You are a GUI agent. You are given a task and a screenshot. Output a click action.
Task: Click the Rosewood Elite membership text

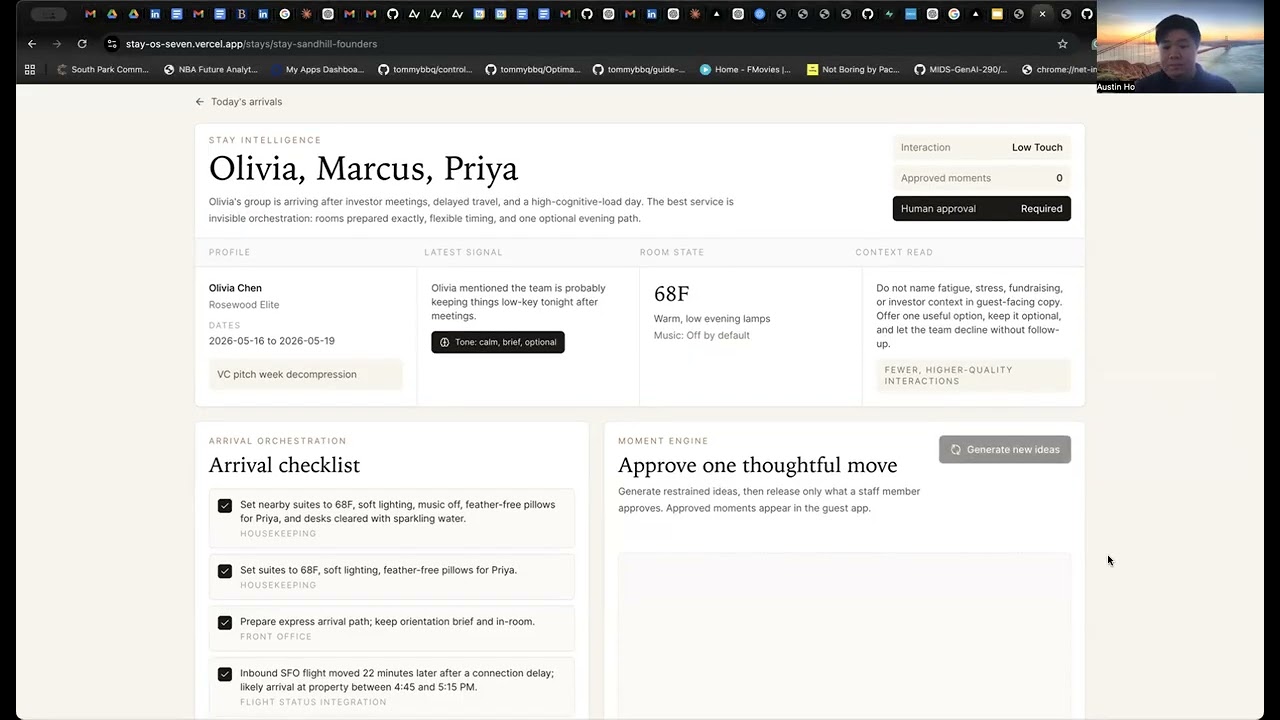[x=244, y=305]
